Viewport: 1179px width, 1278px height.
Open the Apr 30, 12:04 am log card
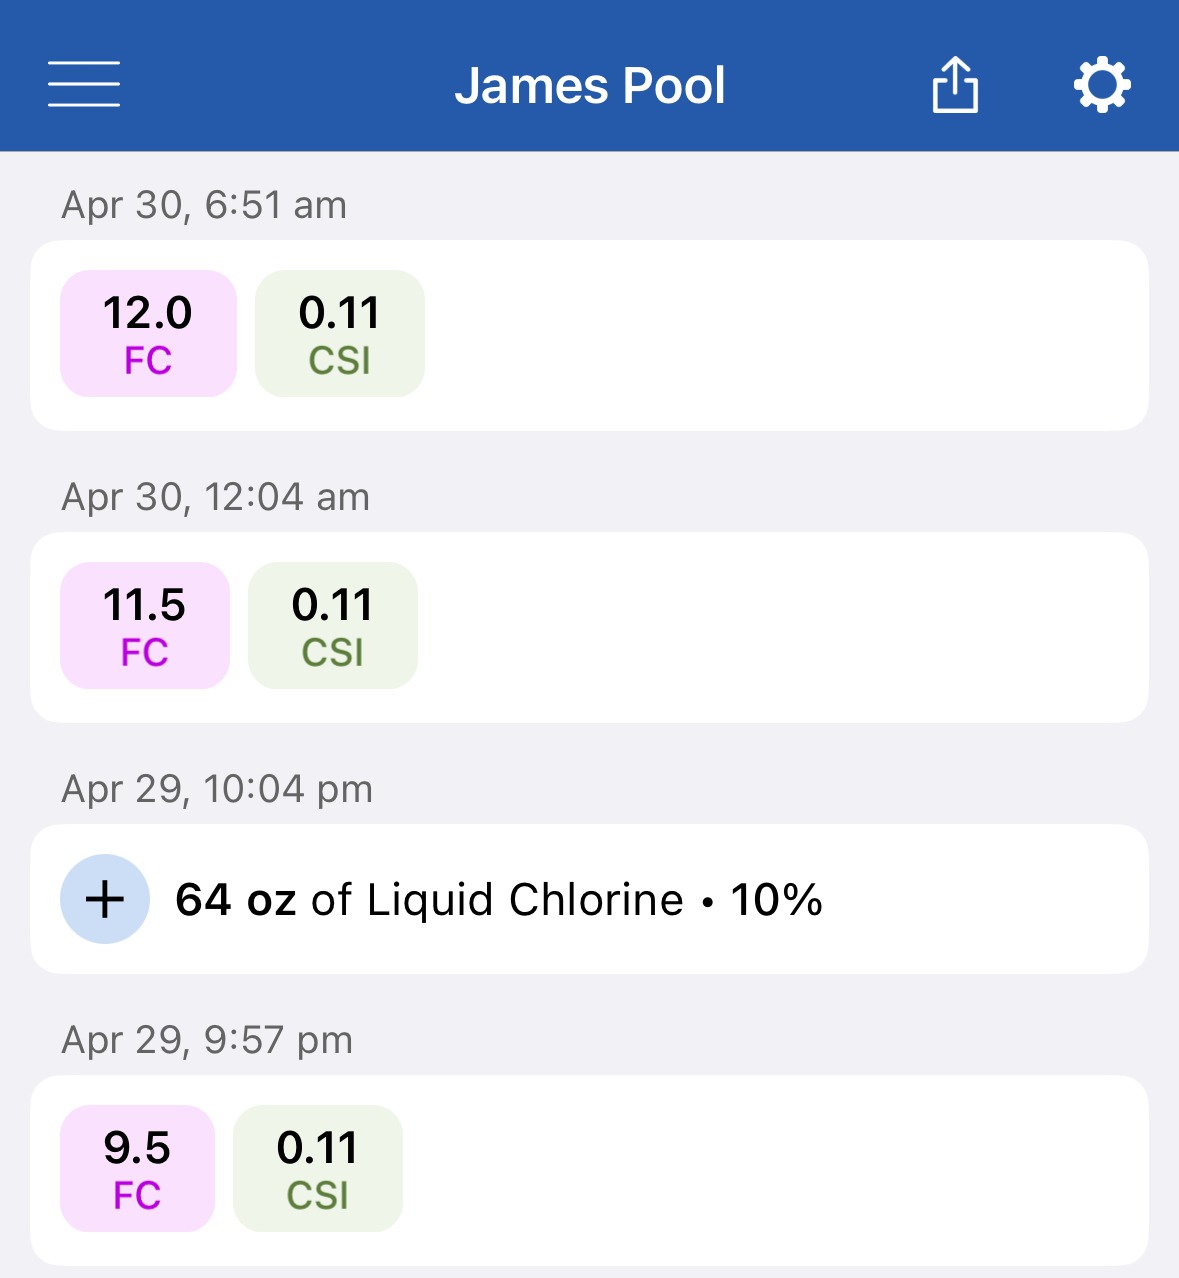pyautogui.click(x=589, y=627)
